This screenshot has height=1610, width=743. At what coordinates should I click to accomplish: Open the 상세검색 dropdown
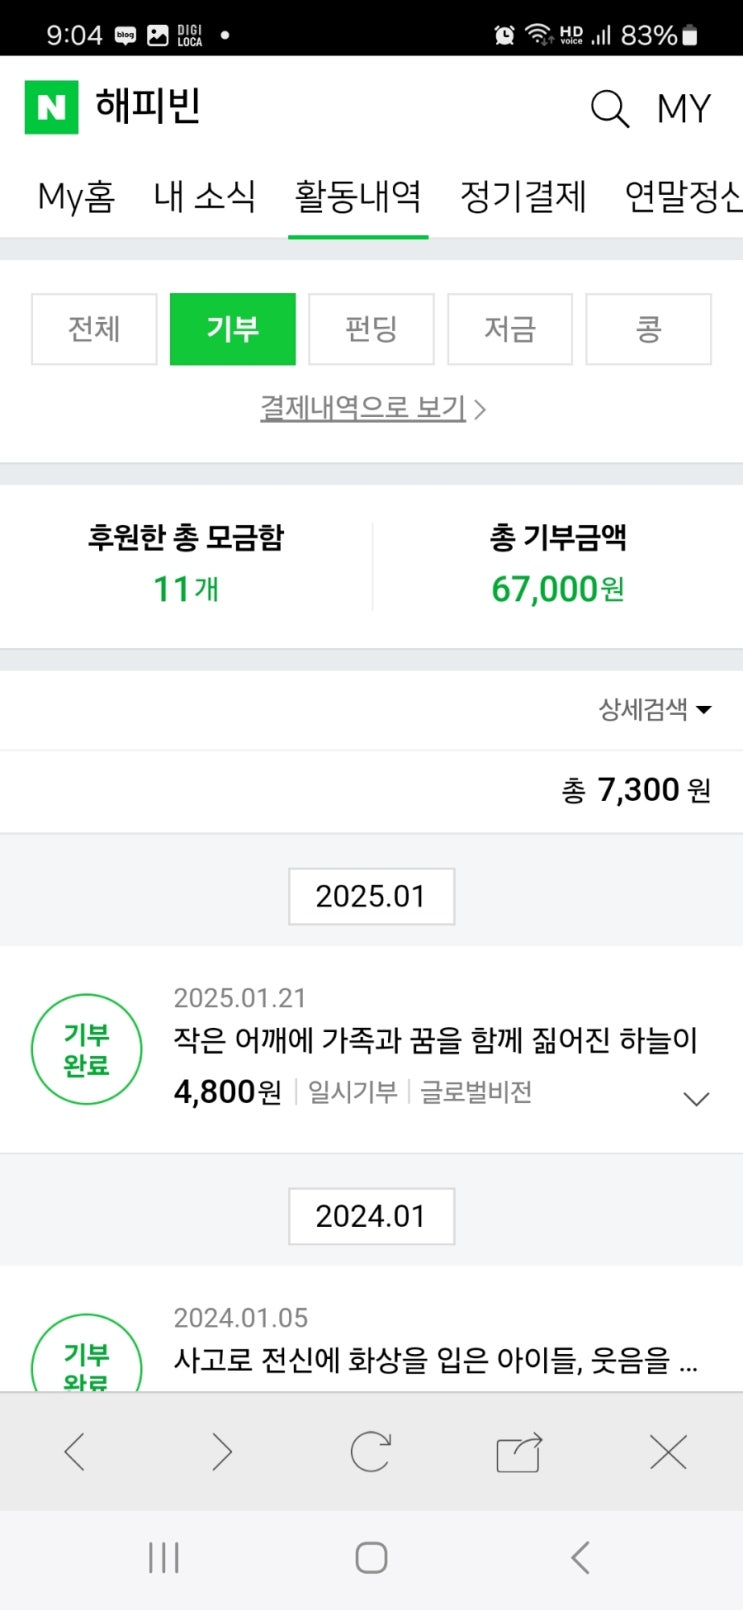[655, 710]
